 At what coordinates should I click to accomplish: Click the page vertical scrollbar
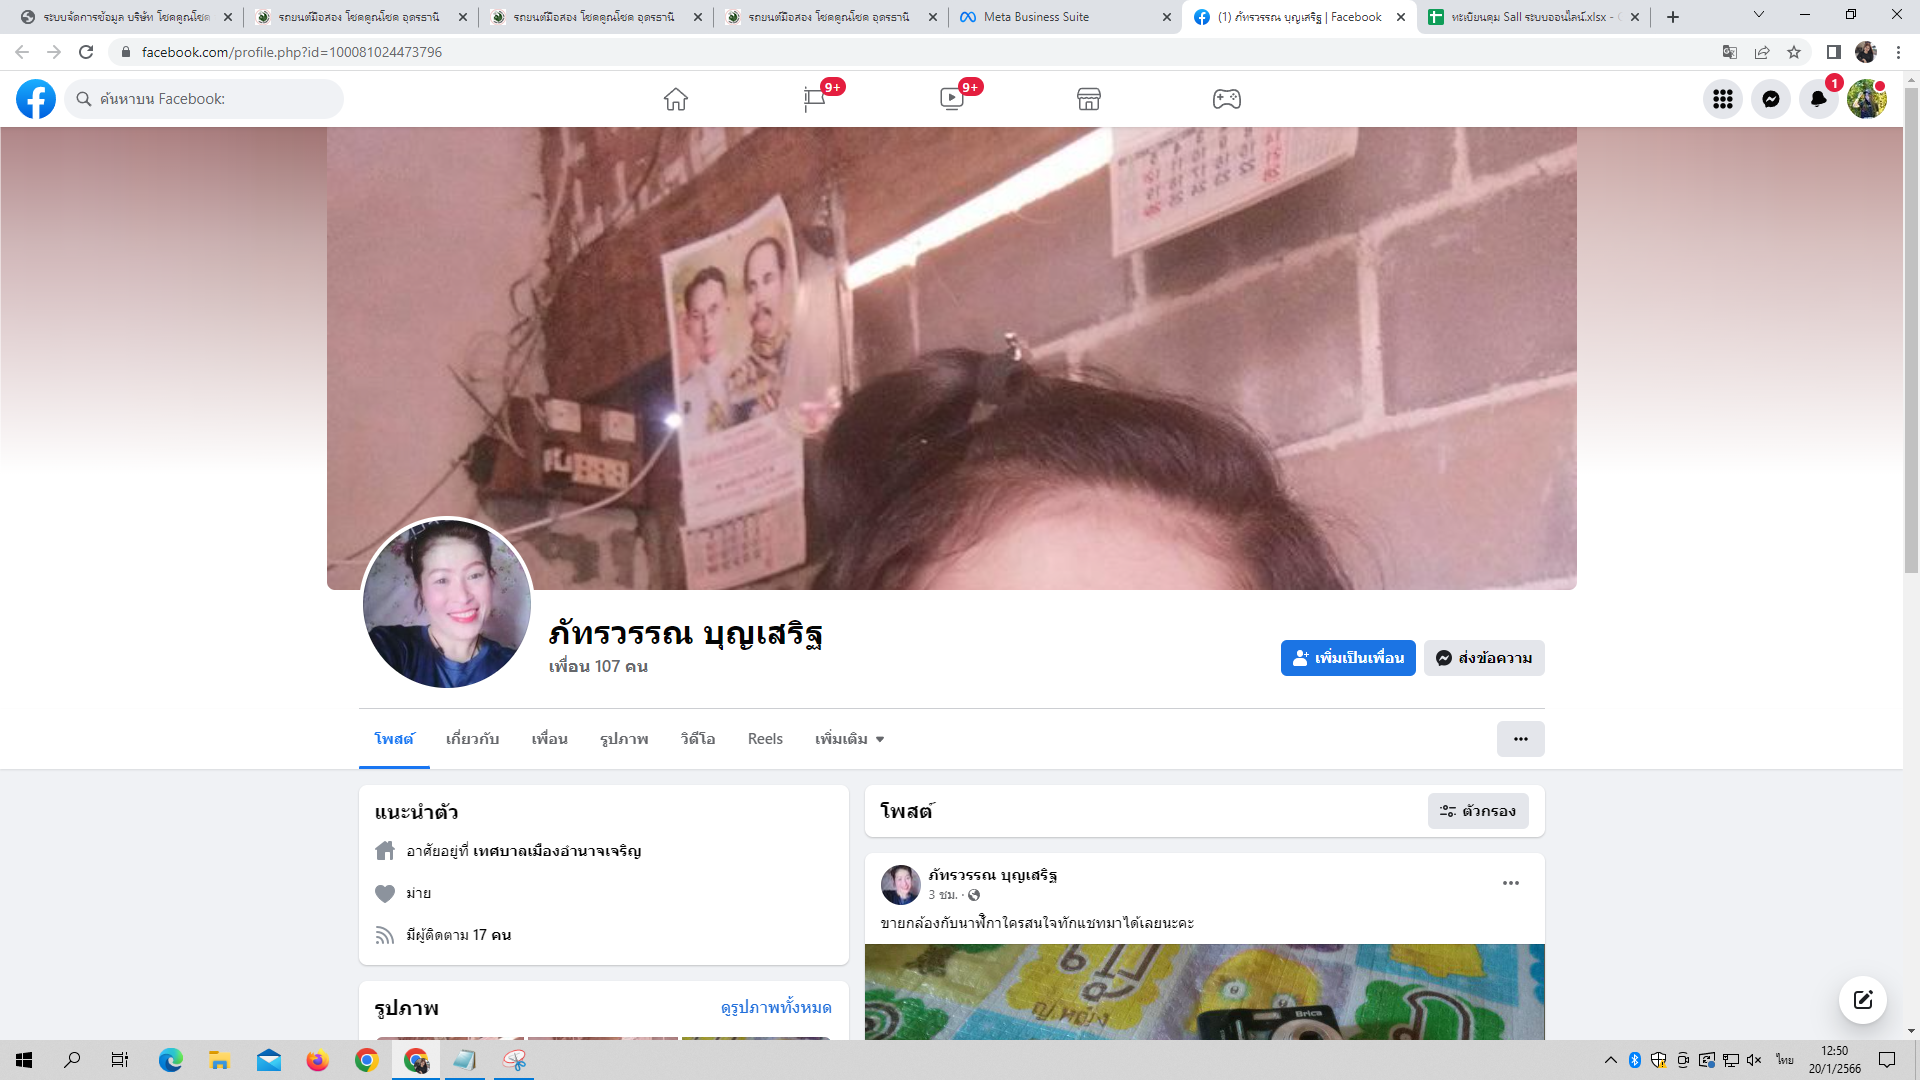[x=1911, y=330]
